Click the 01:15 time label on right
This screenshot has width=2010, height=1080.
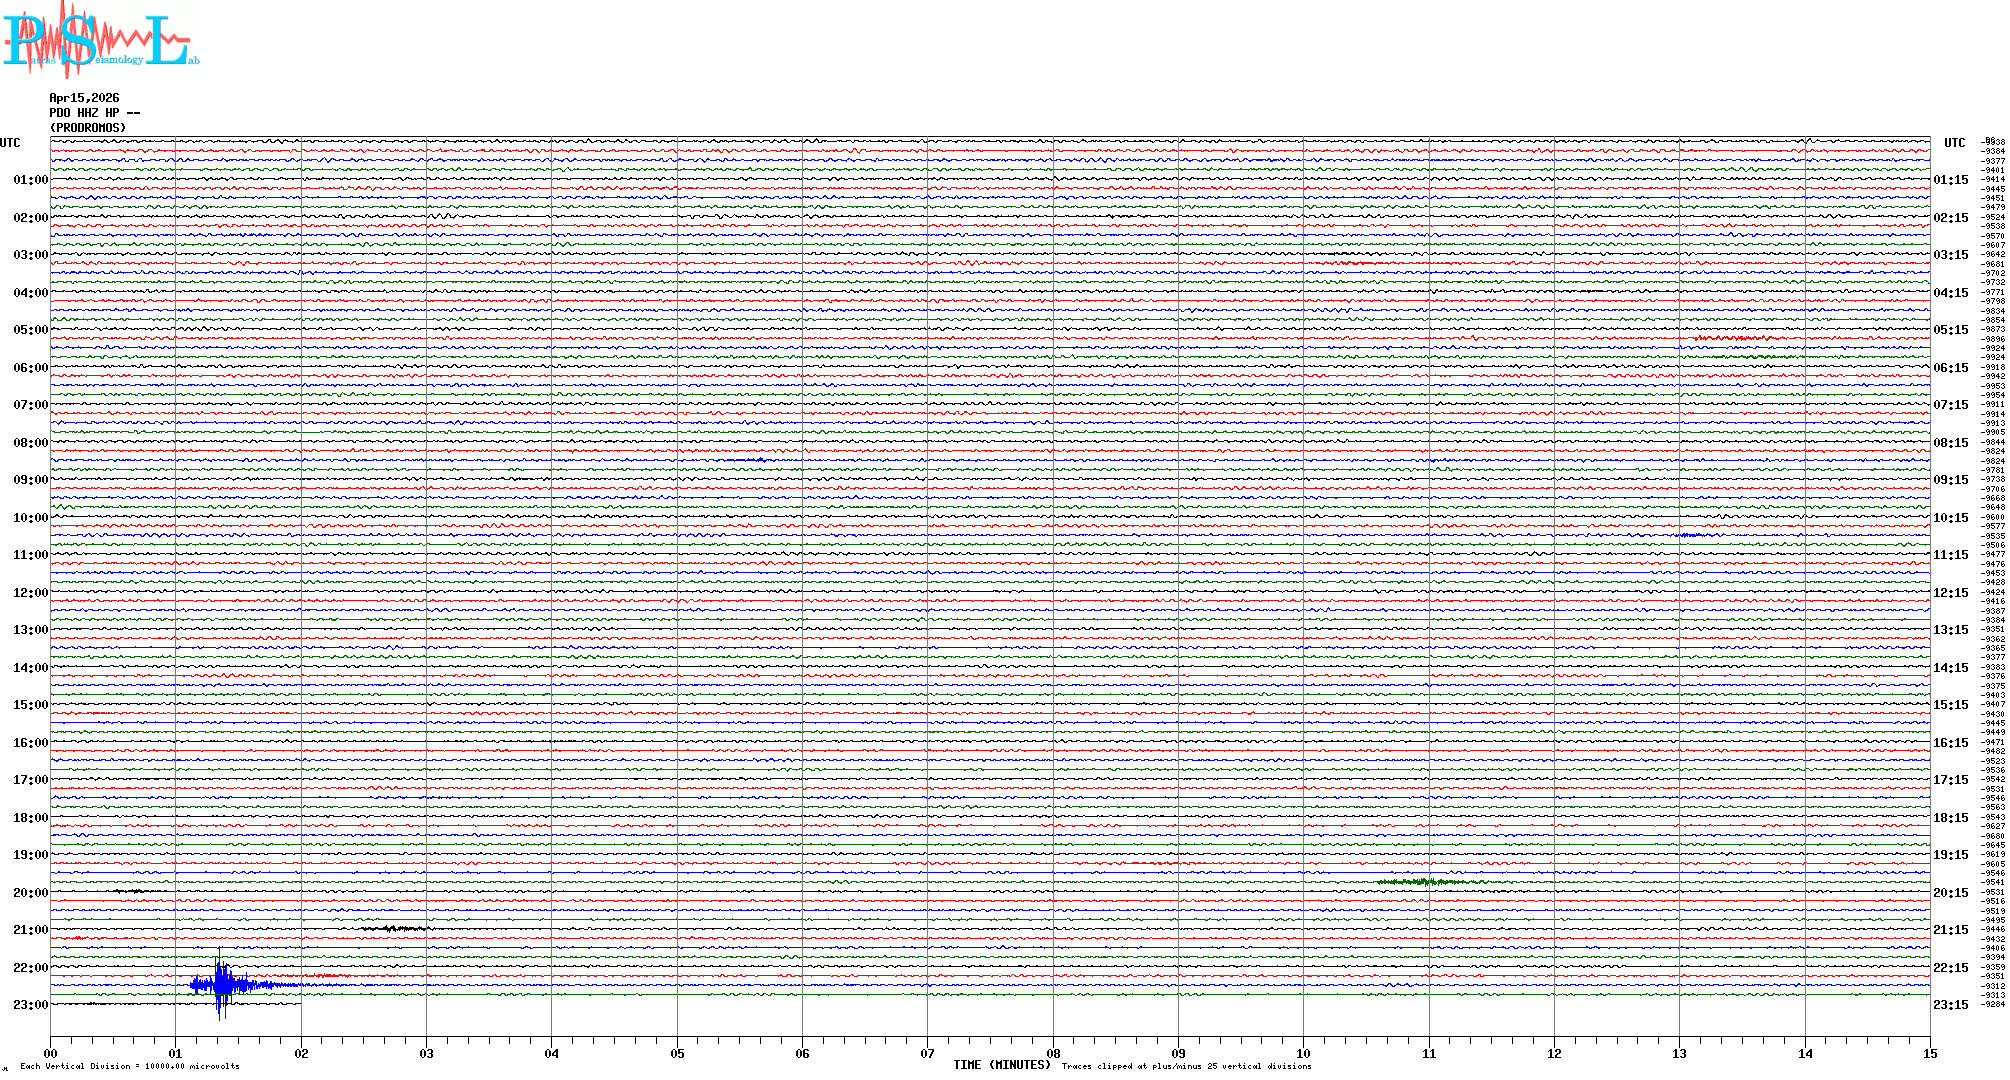[x=1950, y=180]
